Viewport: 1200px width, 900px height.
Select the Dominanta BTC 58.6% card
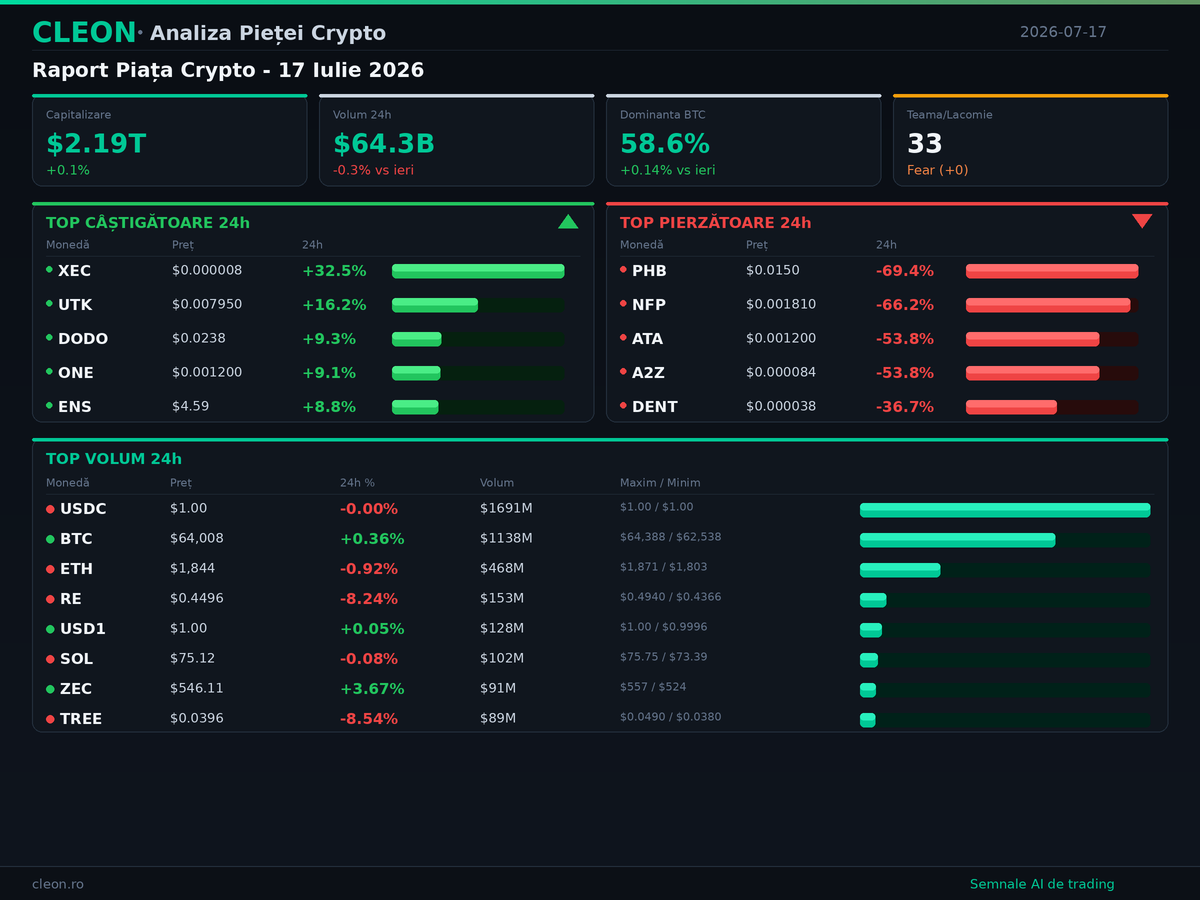(x=744, y=141)
